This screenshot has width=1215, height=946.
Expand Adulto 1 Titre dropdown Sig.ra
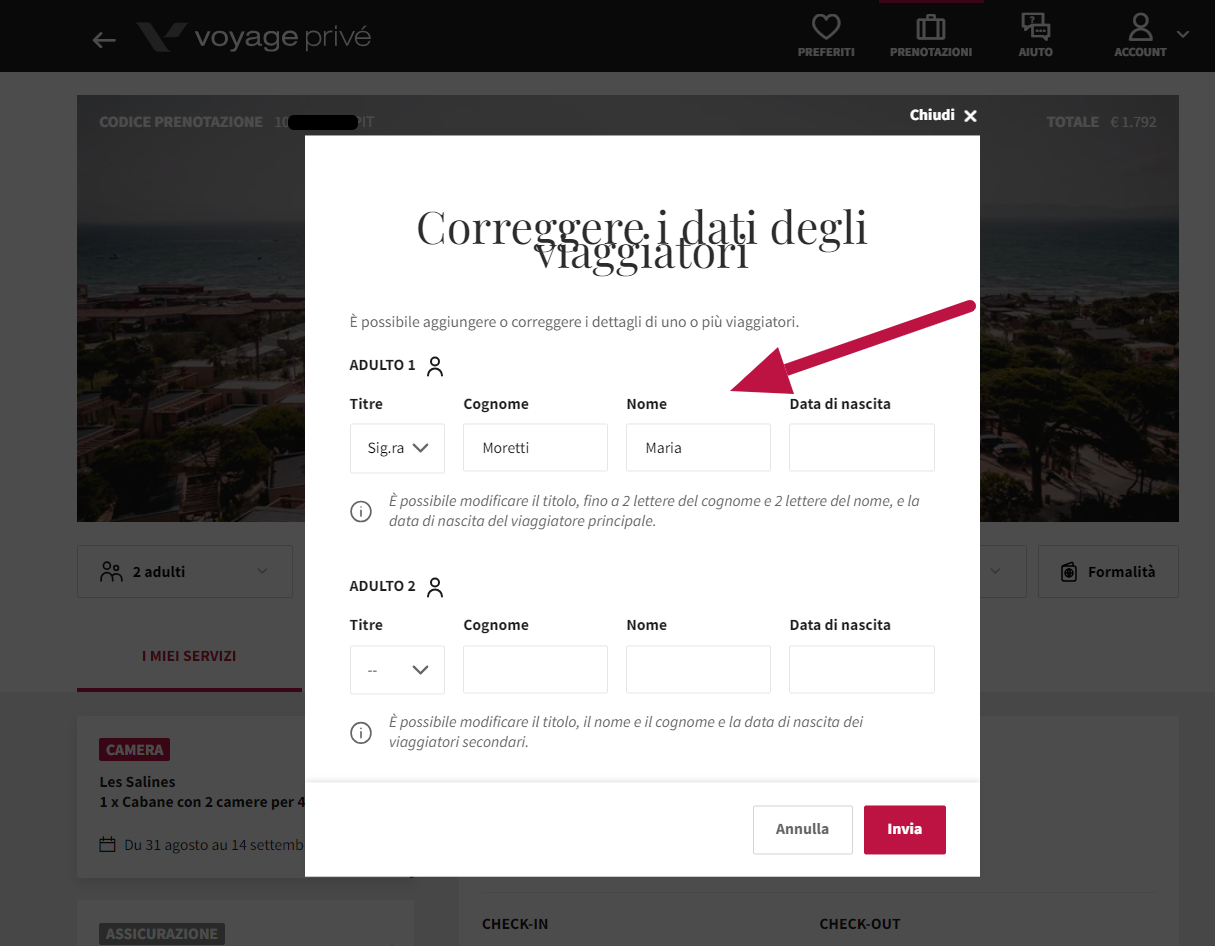[x=397, y=448]
